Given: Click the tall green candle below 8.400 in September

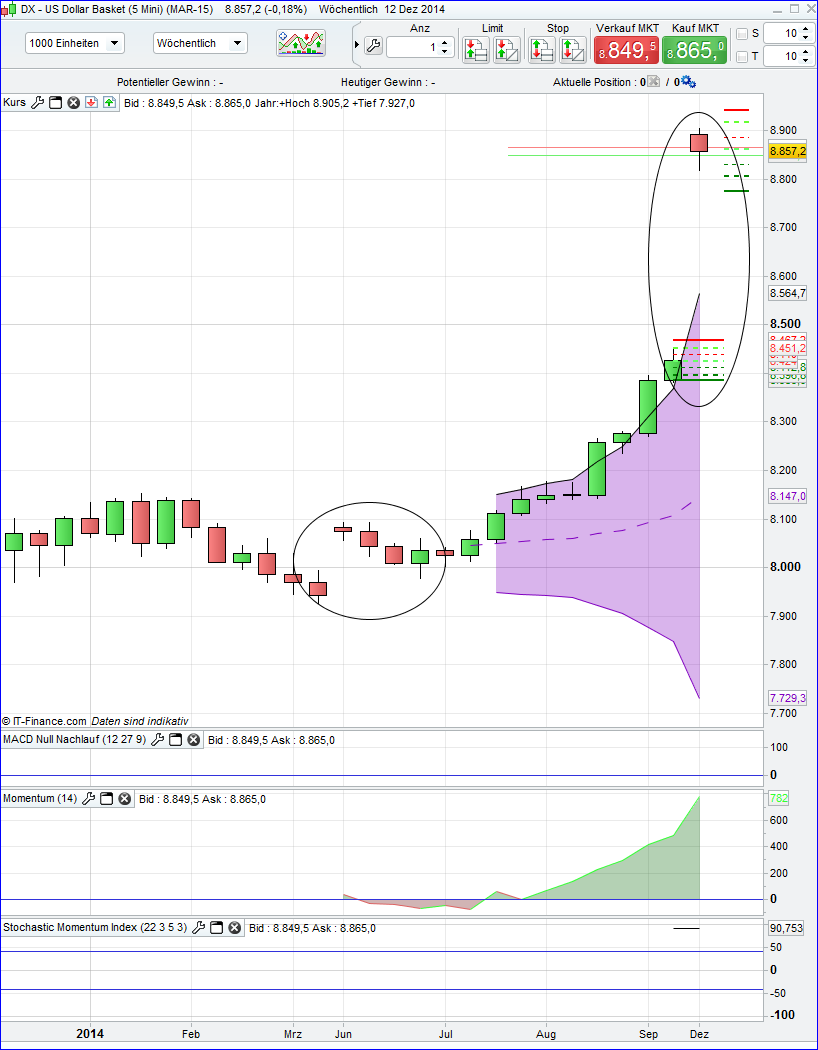Looking at the screenshot, I should click(x=647, y=407).
